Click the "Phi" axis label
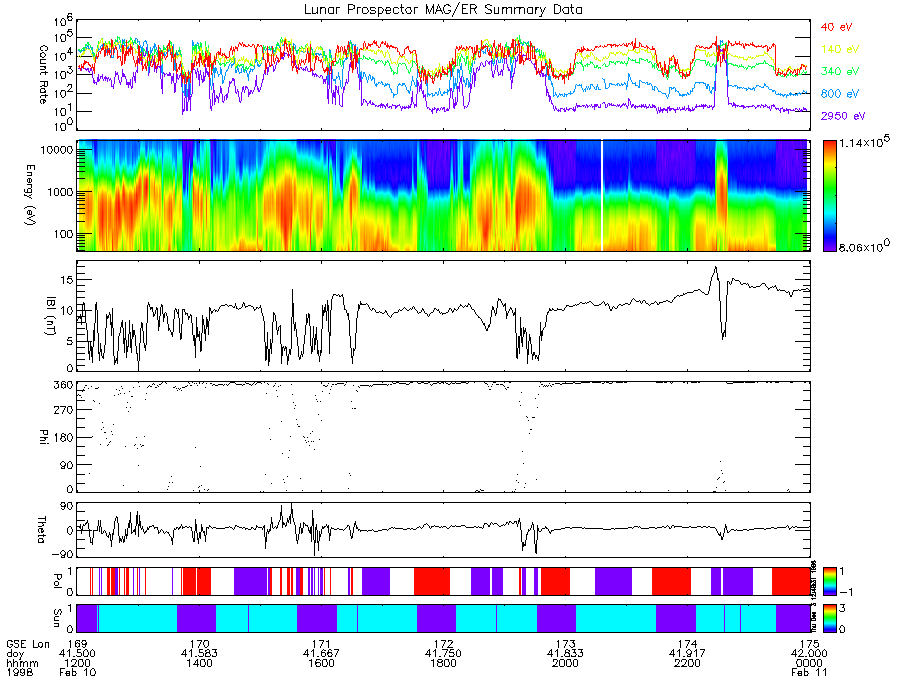Viewport: 900px width, 700px height. point(43,436)
